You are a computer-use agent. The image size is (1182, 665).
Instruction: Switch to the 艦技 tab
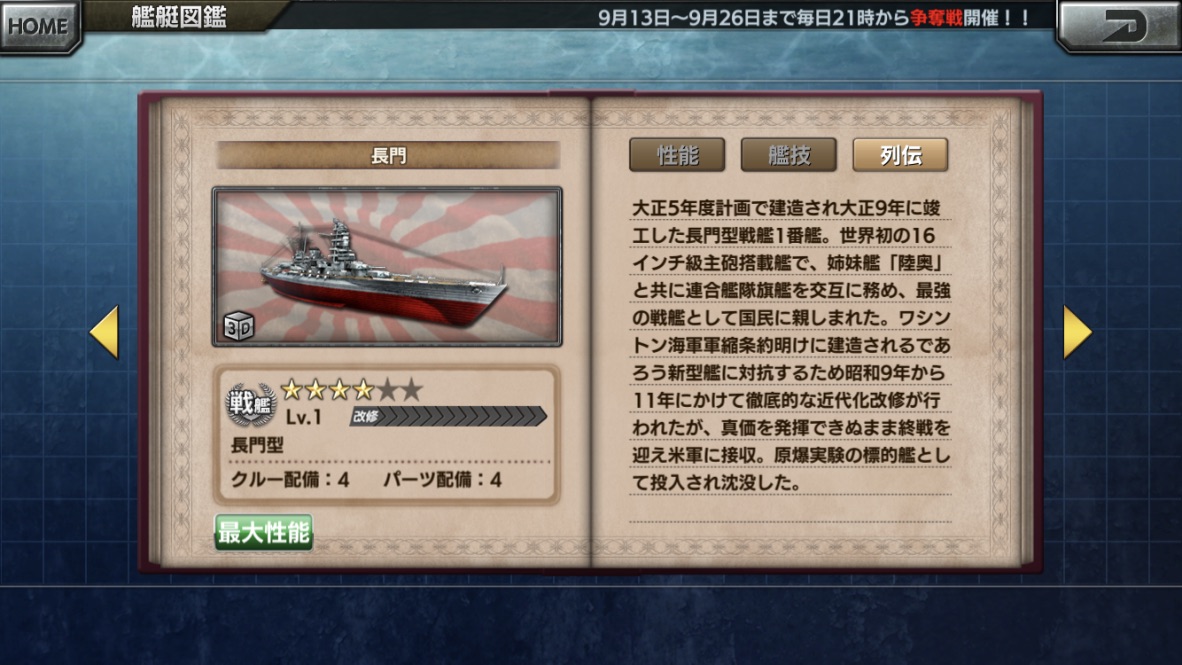[789, 155]
